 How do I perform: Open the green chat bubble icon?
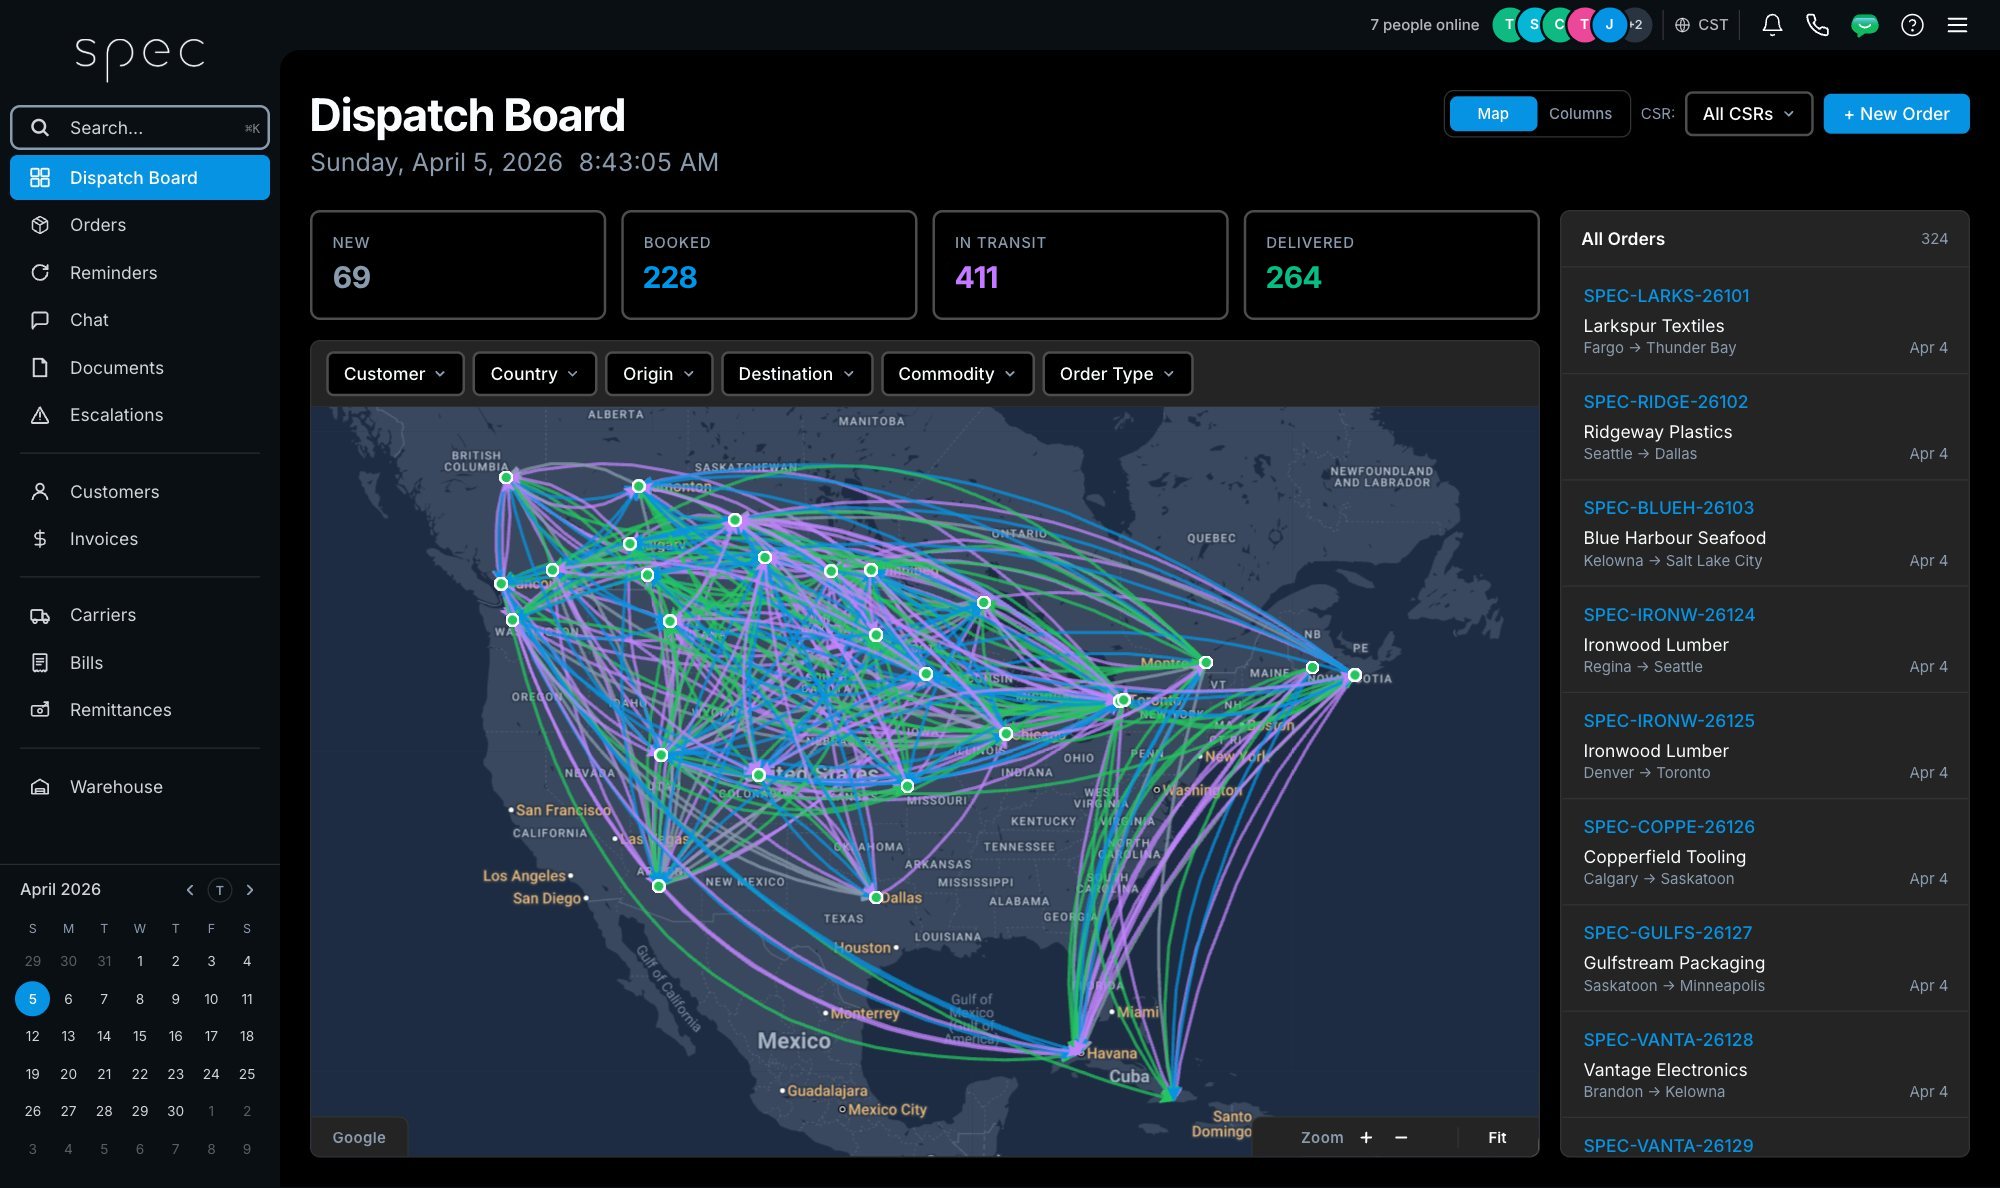point(1864,25)
